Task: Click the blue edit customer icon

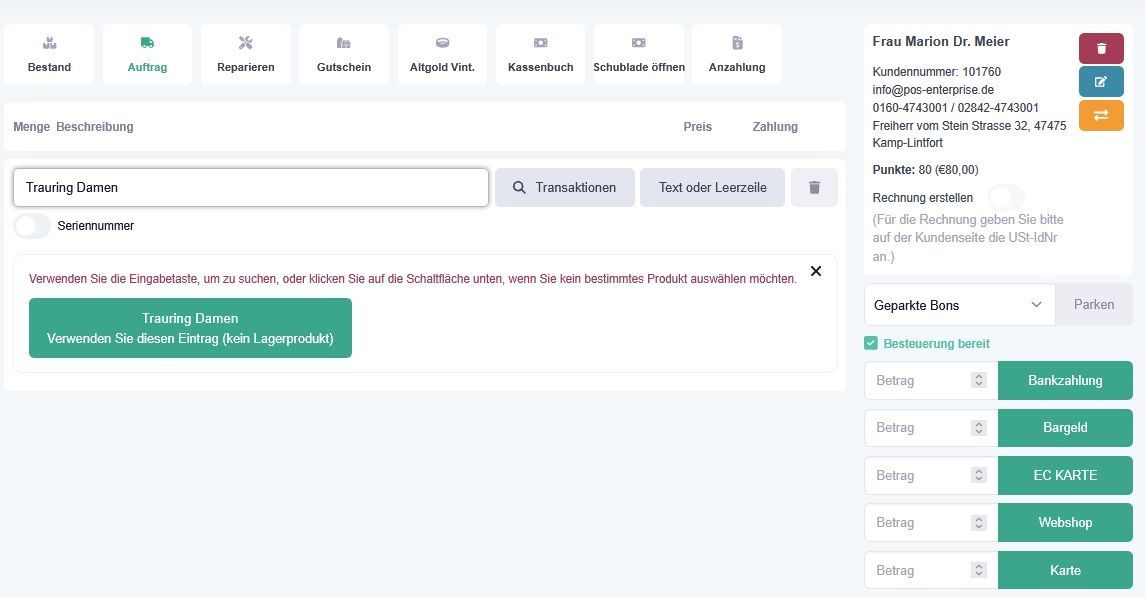Action: click(1101, 82)
